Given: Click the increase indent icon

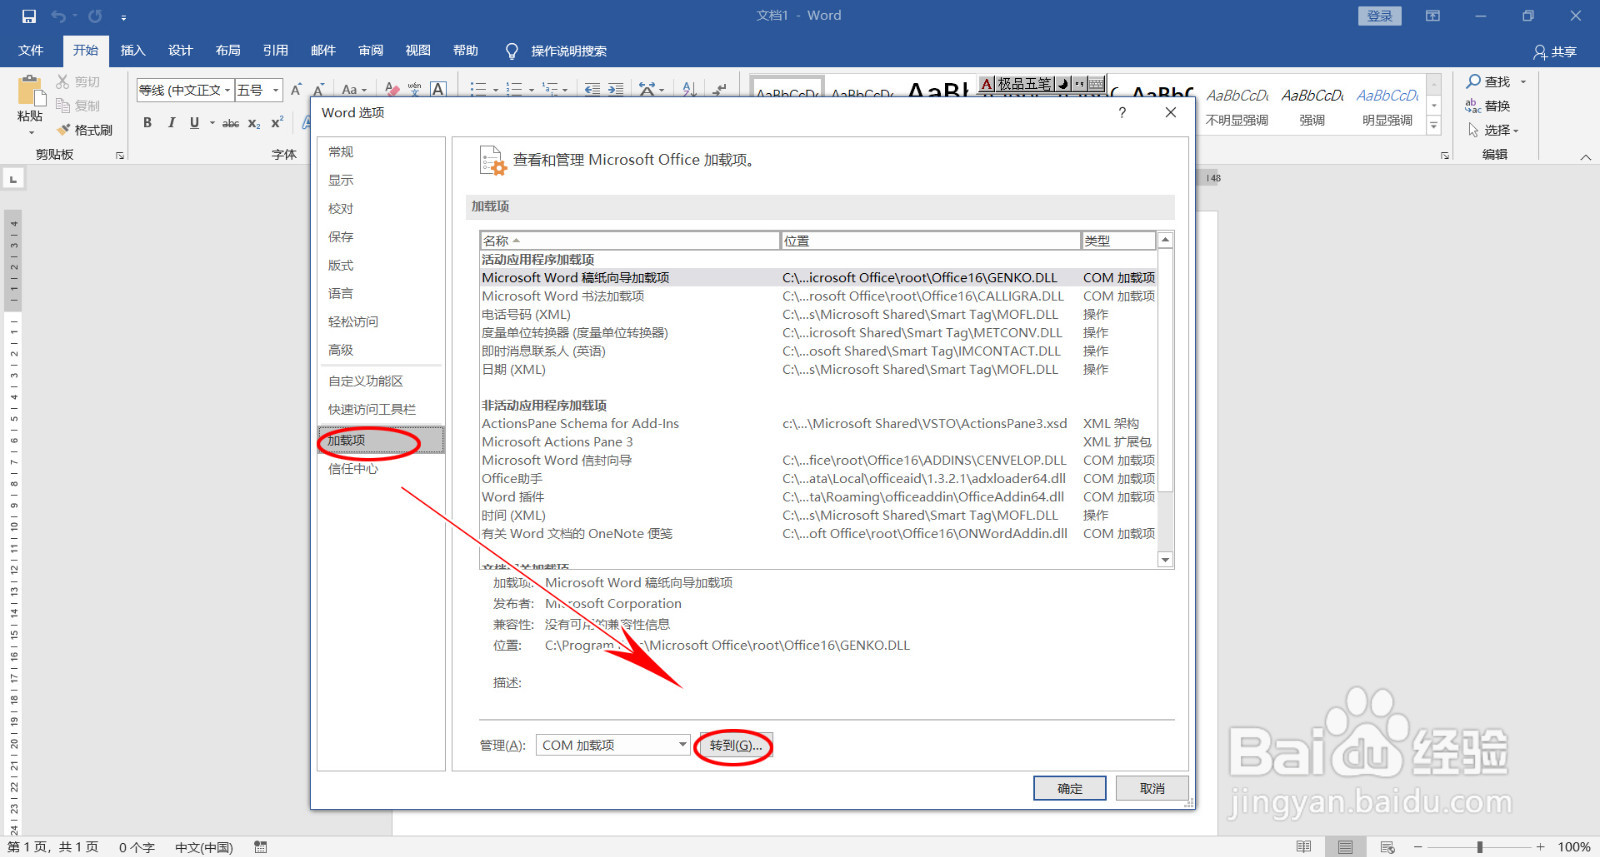Looking at the screenshot, I should coord(616,90).
